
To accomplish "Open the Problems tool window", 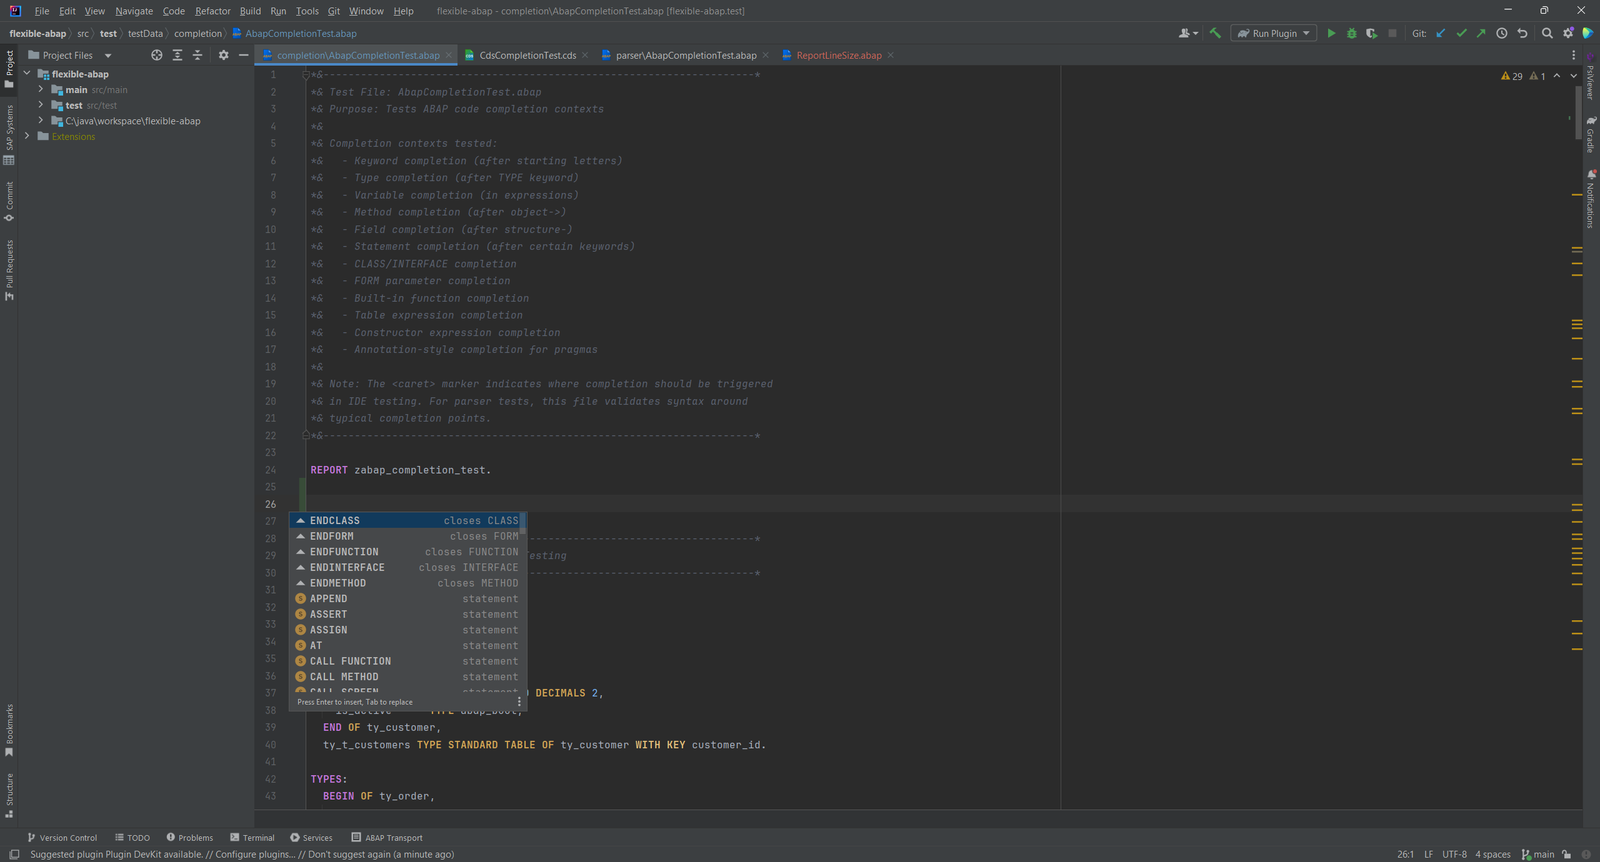I will [190, 838].
